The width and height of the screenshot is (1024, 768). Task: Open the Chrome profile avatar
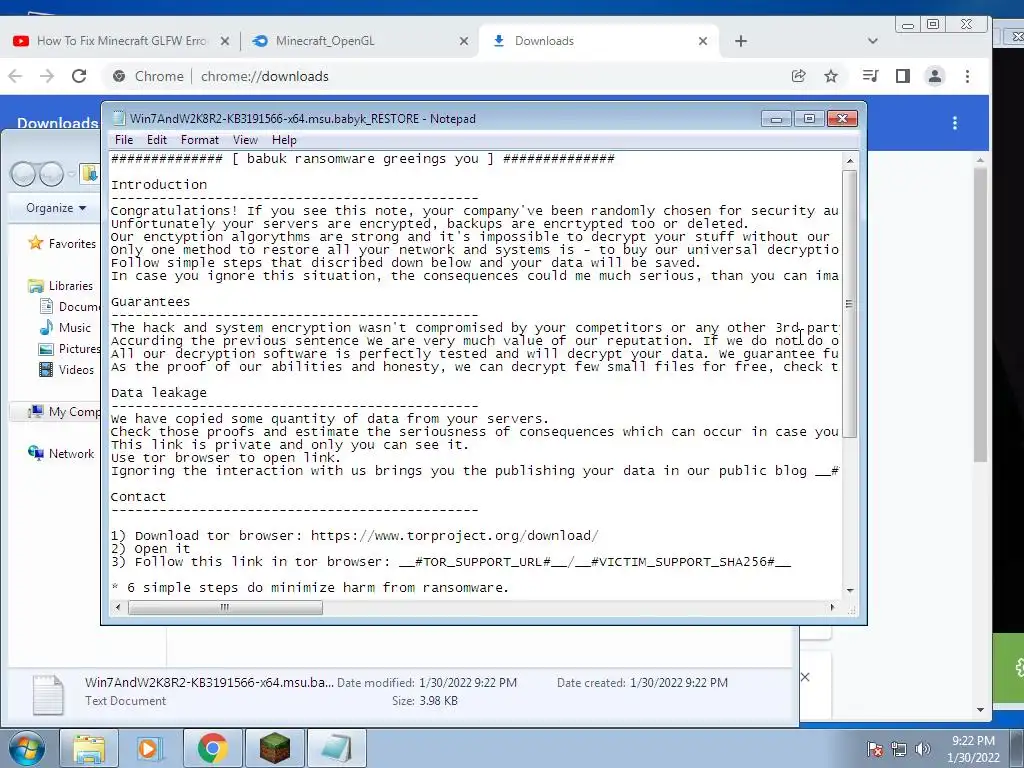(935, 76)
